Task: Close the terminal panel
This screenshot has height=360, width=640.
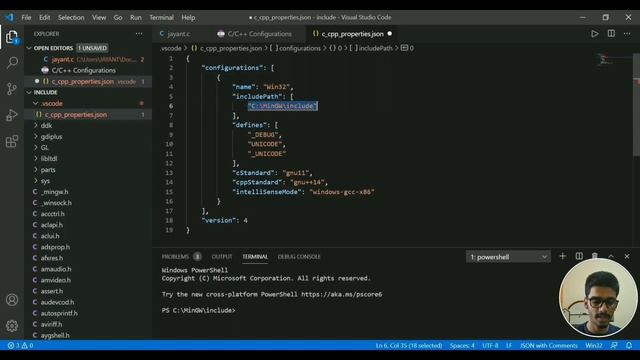Action: (627, 256)
